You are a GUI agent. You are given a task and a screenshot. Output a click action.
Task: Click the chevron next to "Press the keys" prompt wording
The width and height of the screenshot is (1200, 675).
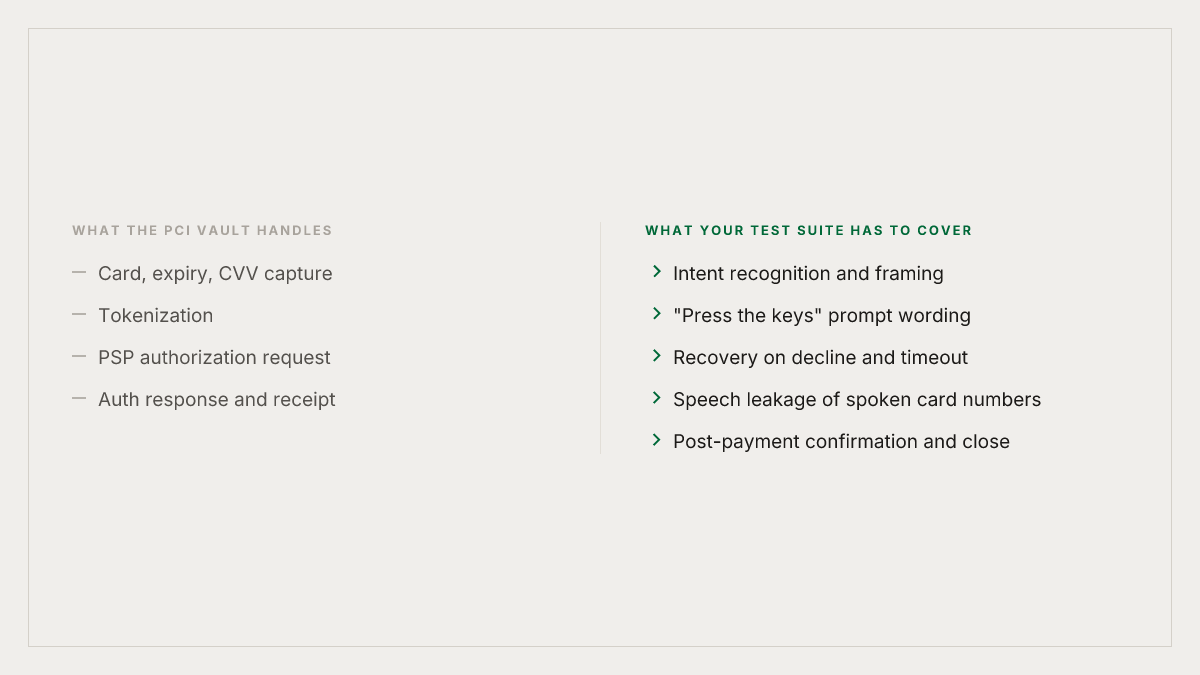click(x=657, y=313)
